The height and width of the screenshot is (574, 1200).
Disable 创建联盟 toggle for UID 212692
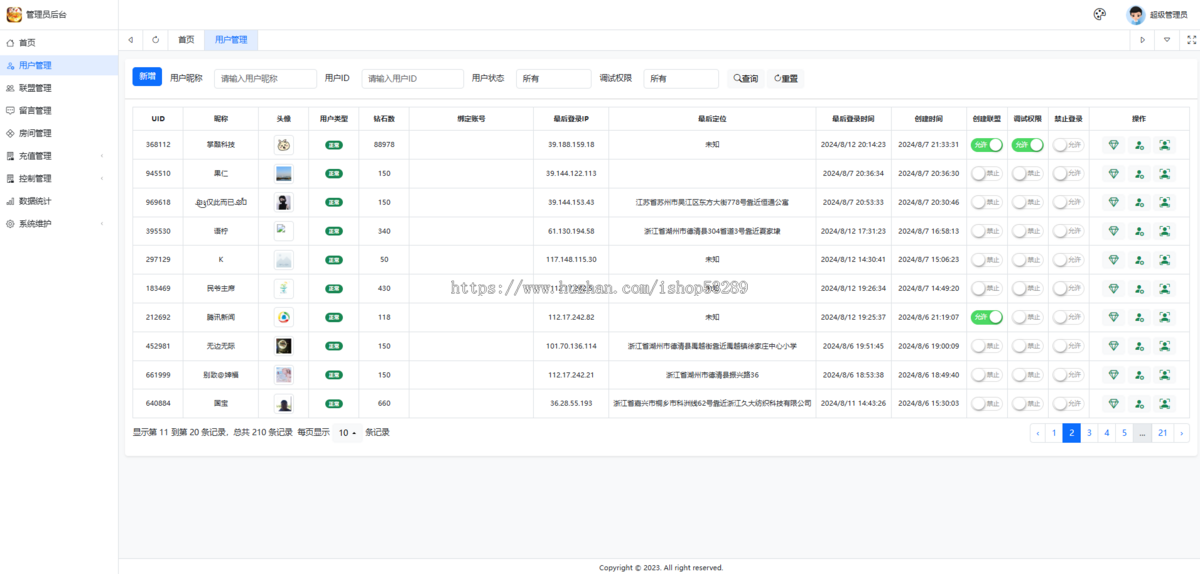[x=986, y=317]
